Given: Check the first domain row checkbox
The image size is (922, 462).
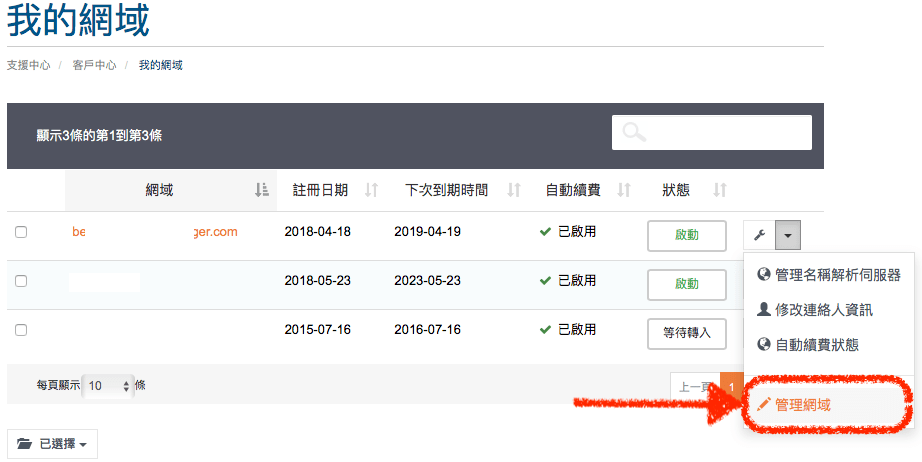Looking at the screenshot, I should [x=21, y=232].
